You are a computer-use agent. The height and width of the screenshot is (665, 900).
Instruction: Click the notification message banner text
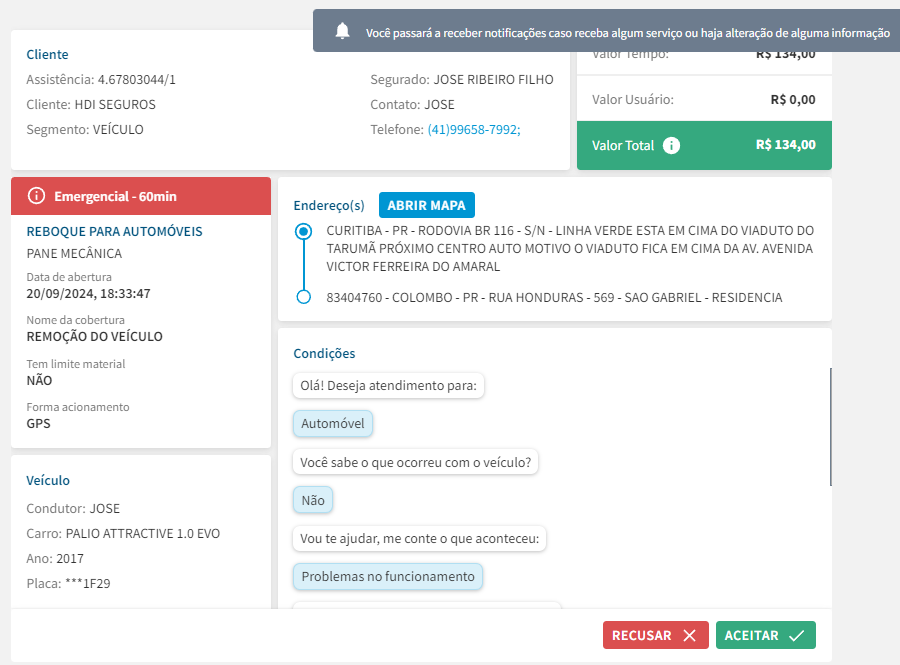pos(628,33)
